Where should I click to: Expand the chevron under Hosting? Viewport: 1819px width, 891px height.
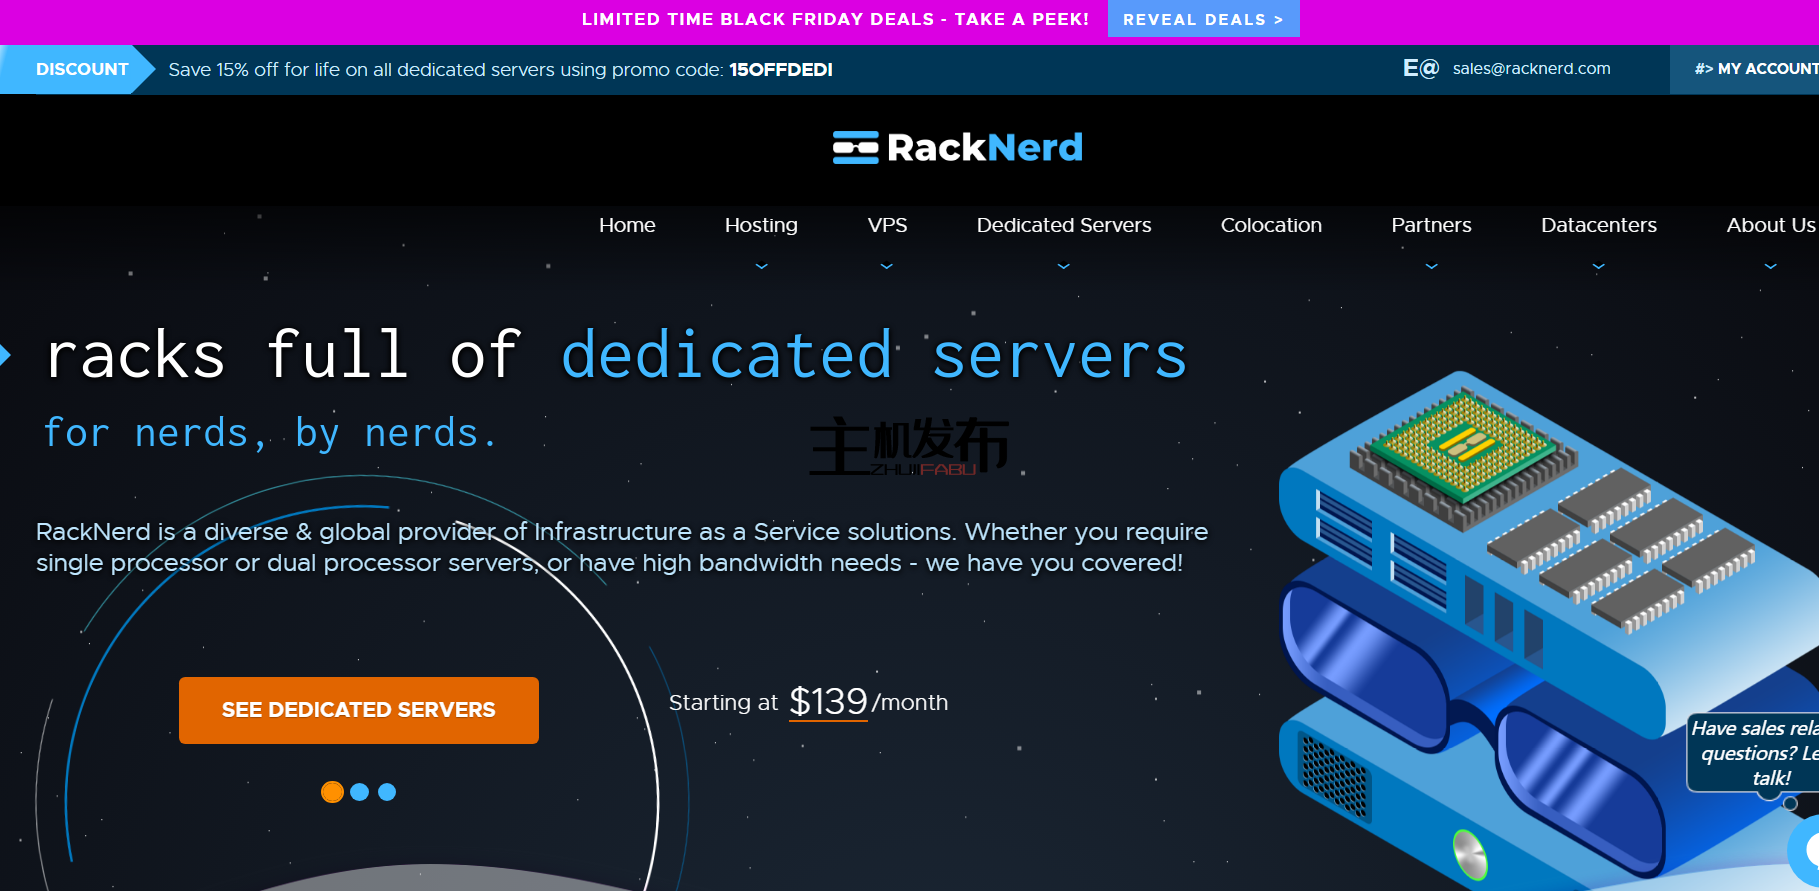(761, 267)
